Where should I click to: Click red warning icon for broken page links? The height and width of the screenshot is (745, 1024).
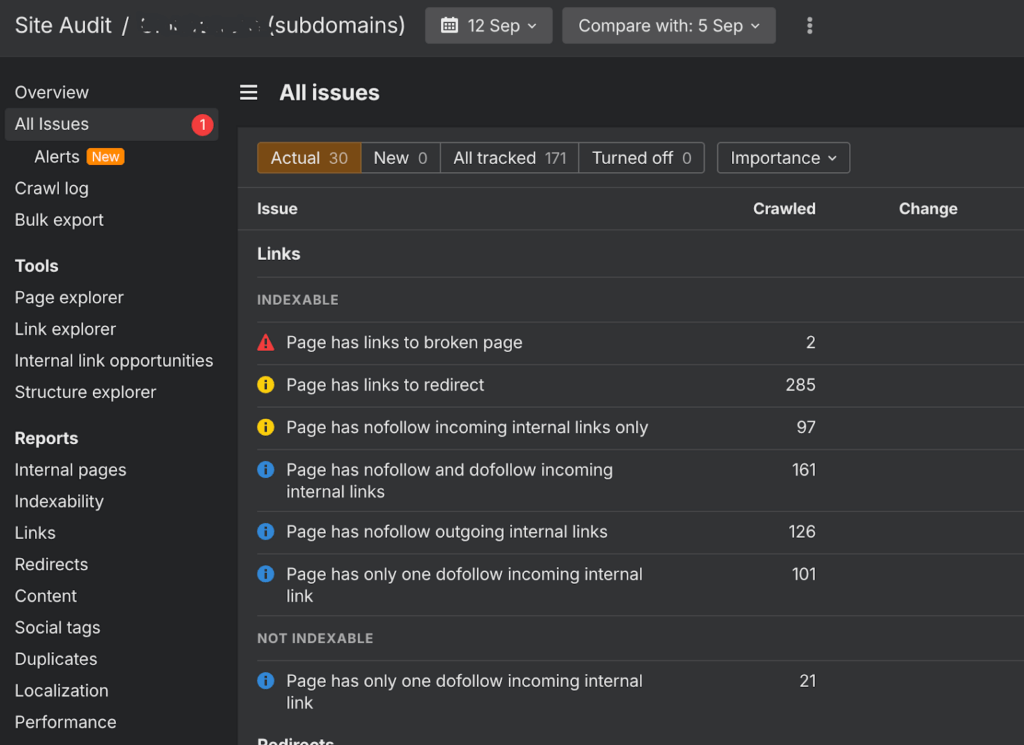click(x=266, y=343)
